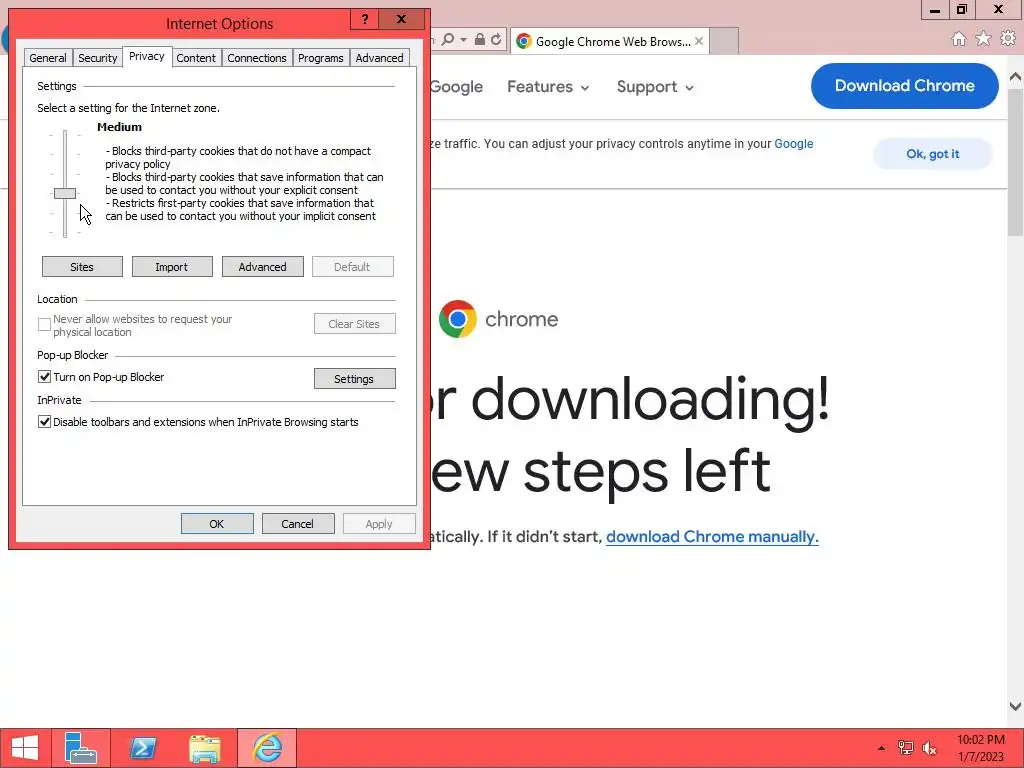Viewport: 1024px width, 768px height.
Task: Click the Chrome favicon on the browser tab
Action: [x=523, y=41]
